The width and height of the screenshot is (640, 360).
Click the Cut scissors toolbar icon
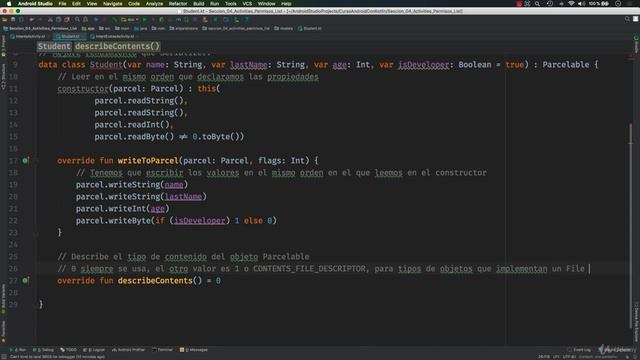click(x=50, y=19)
